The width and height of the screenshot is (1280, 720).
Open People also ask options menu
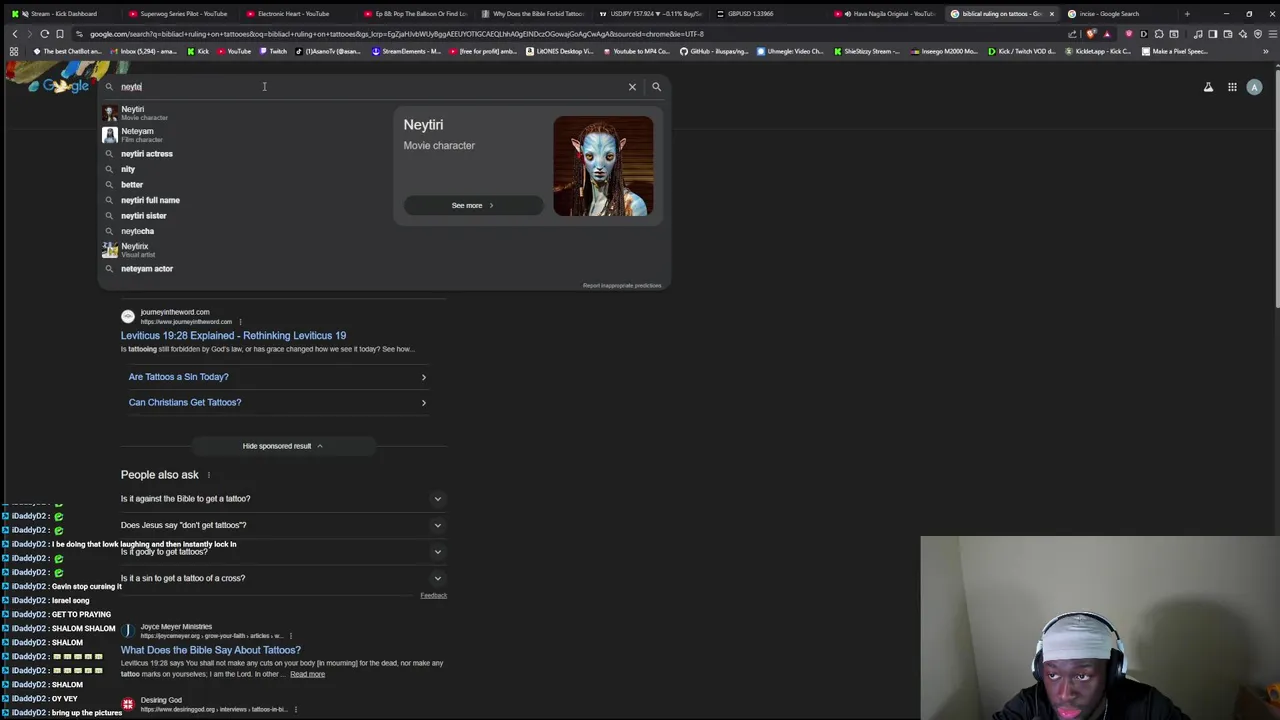[208, 475]
